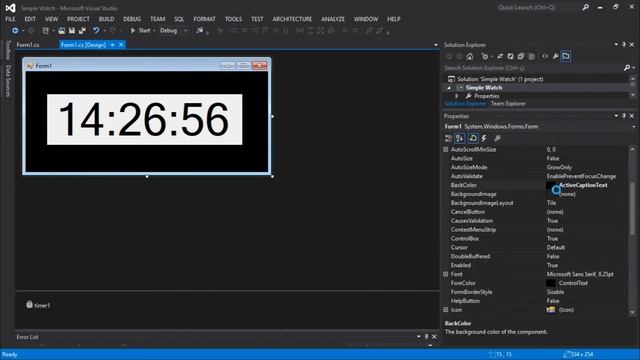Click the Sync with Active Document icon
Screen dimensions: 640x360
500,56
